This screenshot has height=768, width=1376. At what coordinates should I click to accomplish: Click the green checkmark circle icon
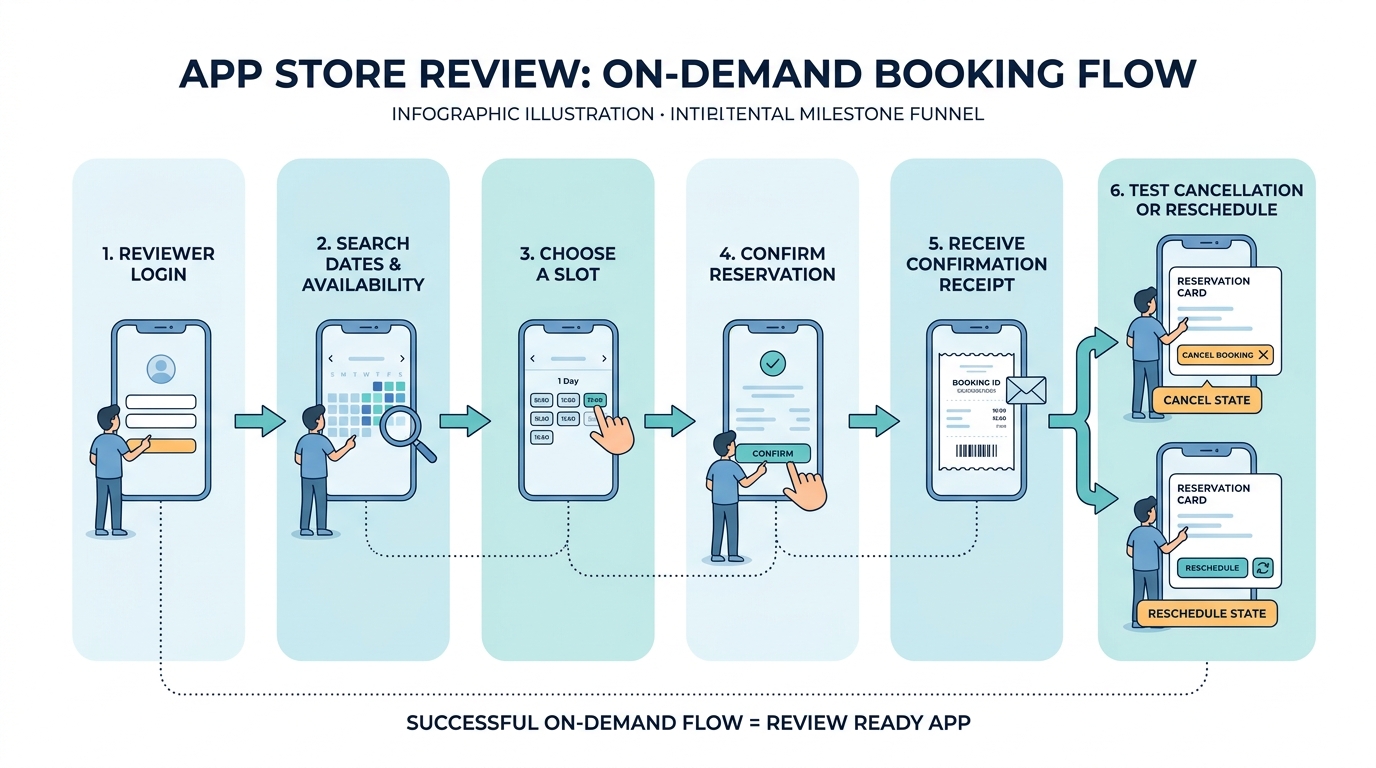(x=773, y=363)
